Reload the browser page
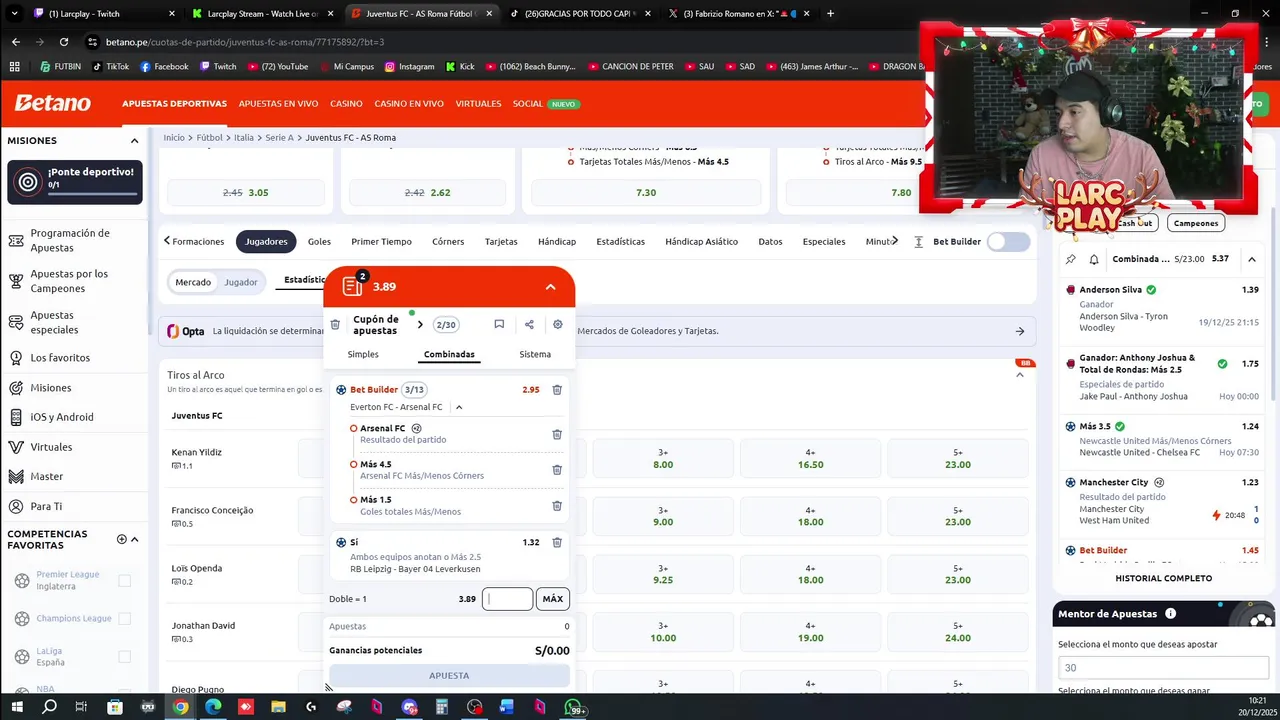1280x720 pixels. coord(64,42)
